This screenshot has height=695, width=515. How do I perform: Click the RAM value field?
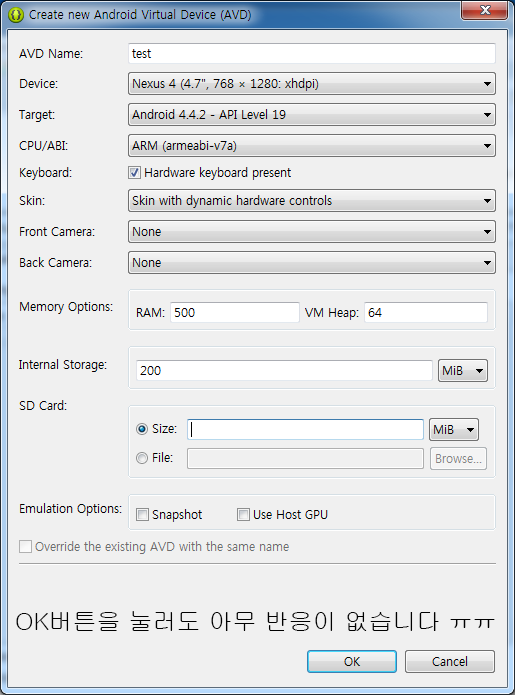(234, 312)
